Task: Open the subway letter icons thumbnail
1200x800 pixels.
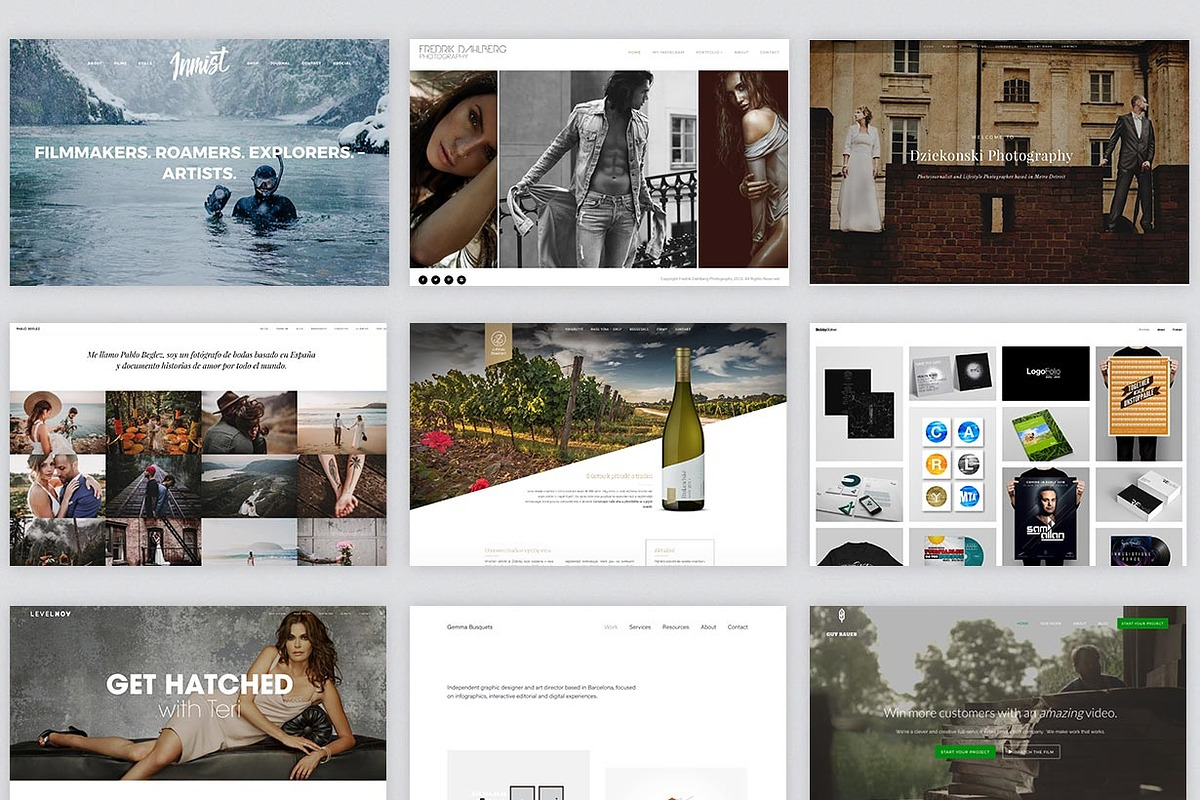Action: click(952, 463)
